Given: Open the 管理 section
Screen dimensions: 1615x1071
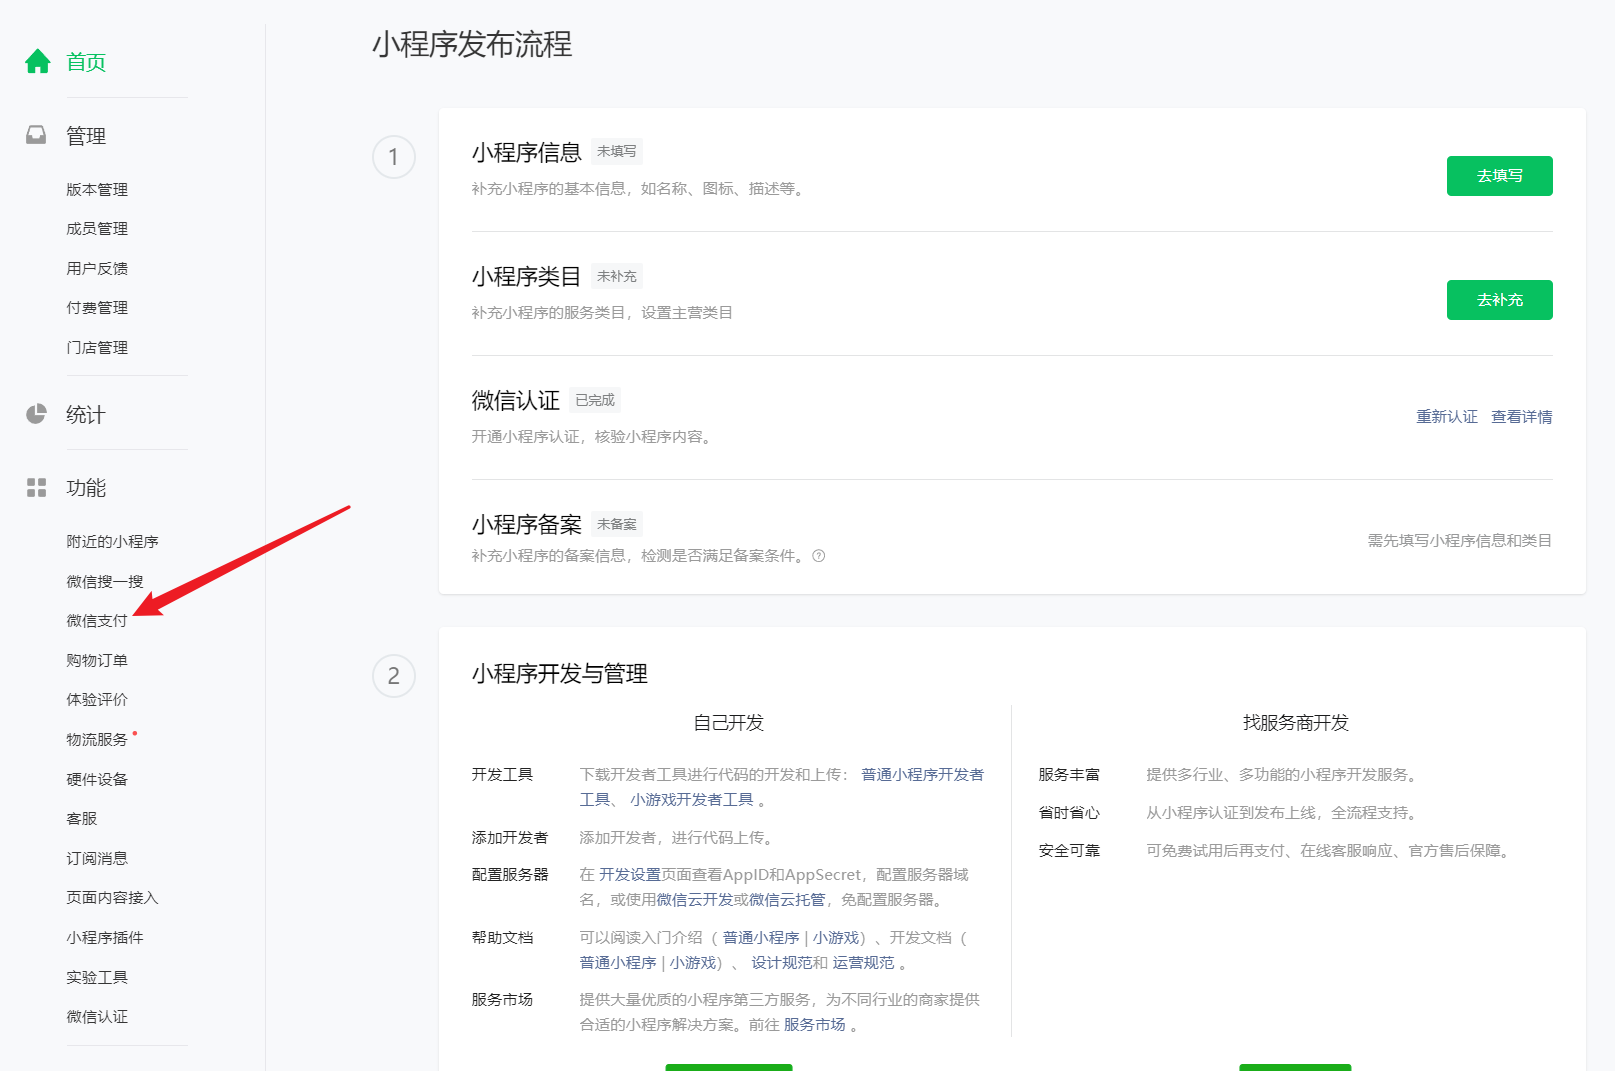Looking at the screenshot, I should click(86, 136).
